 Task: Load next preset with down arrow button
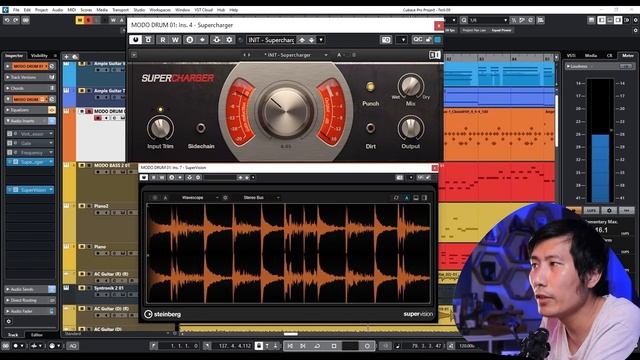311,40
